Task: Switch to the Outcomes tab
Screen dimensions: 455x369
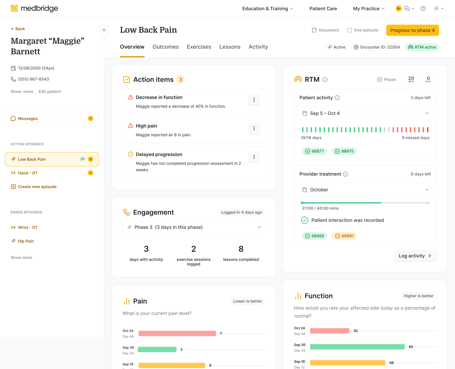Action: 166,47
